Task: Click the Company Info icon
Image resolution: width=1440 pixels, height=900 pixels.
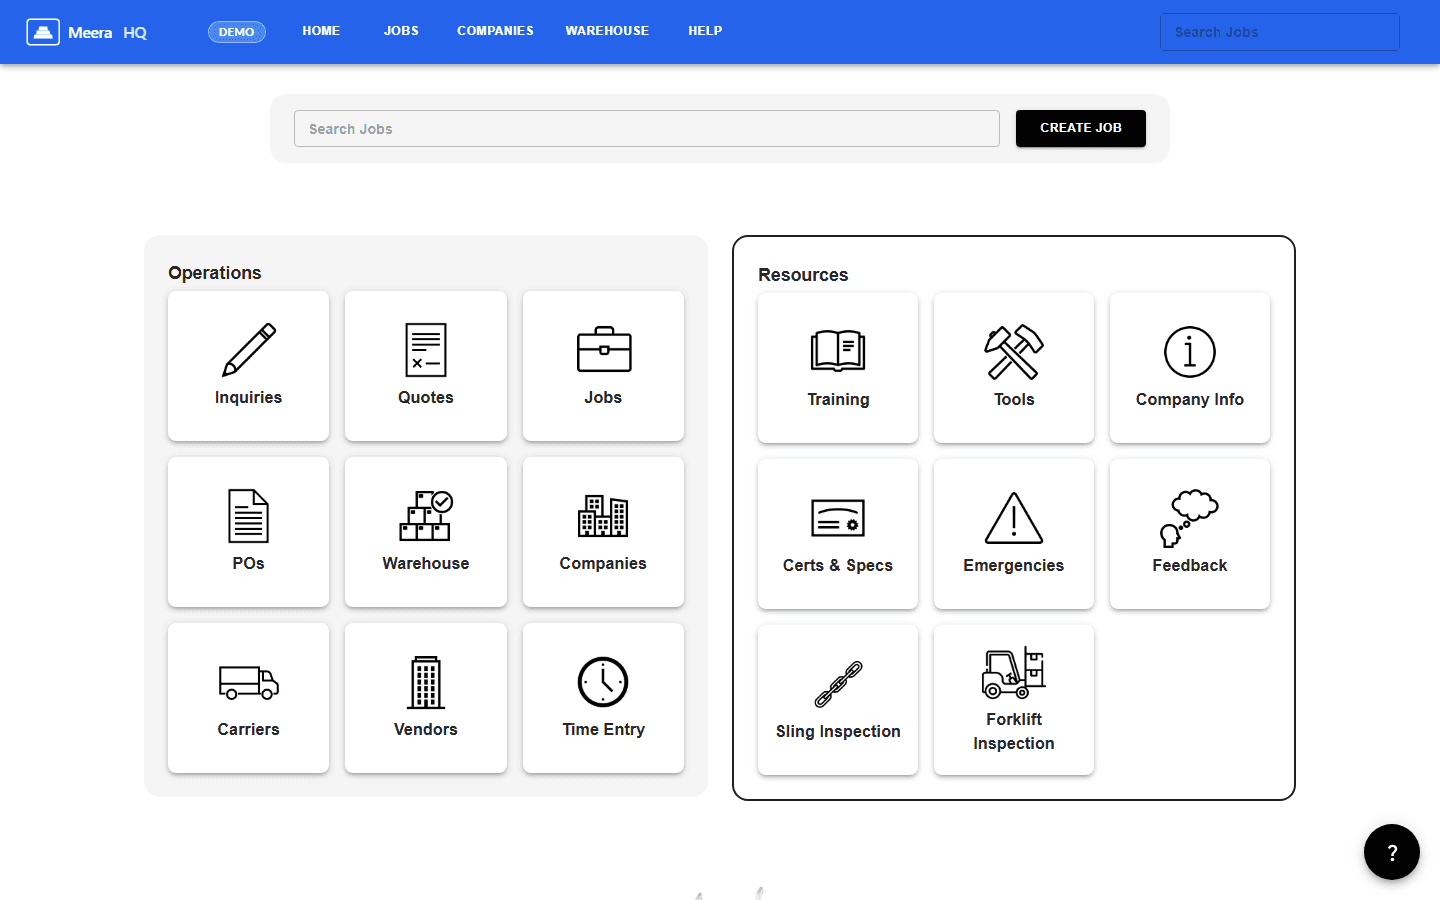Action: point(1190,352)
